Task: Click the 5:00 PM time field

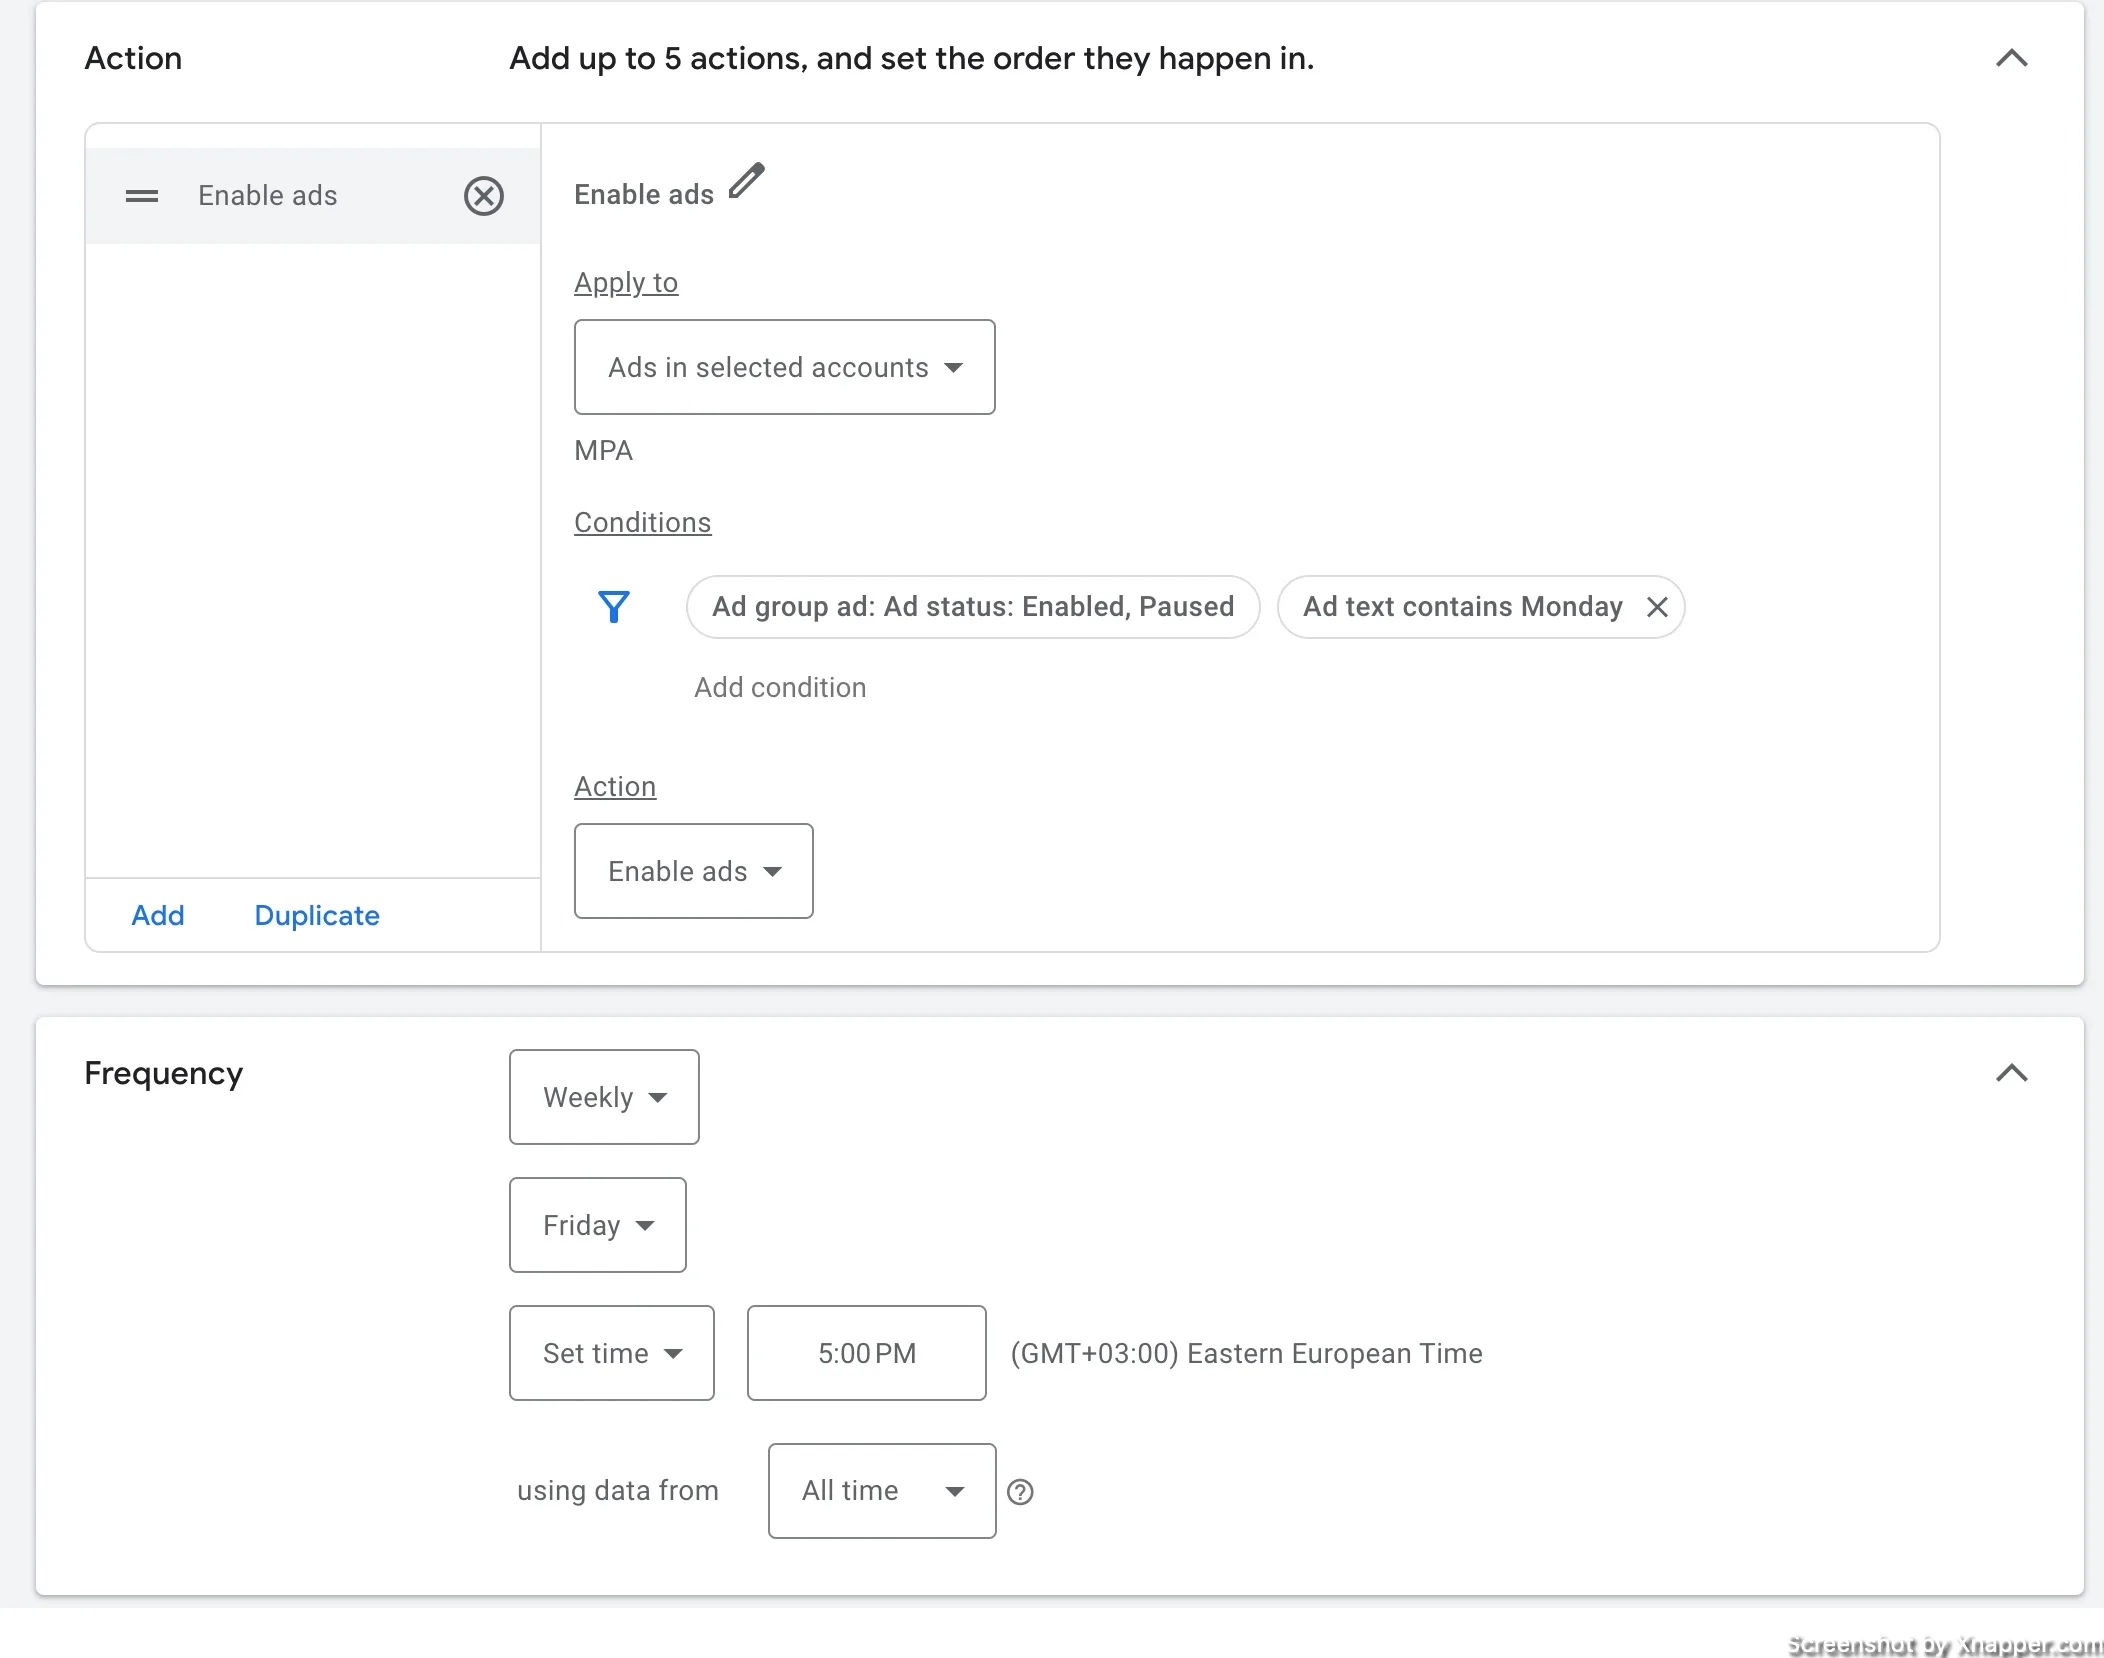Action: tap(867, 1353)
